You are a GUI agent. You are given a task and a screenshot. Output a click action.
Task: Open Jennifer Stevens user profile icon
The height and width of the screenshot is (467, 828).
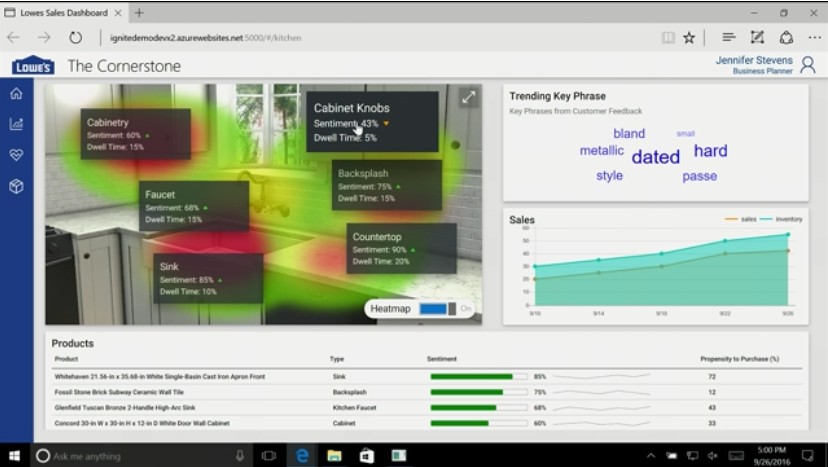808,65
